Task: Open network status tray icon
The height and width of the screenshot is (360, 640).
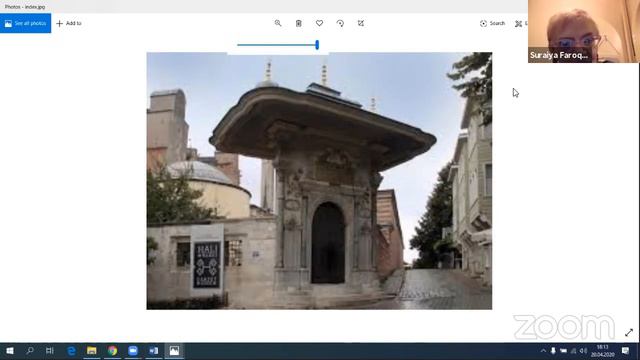Action: tap(573, 351)
